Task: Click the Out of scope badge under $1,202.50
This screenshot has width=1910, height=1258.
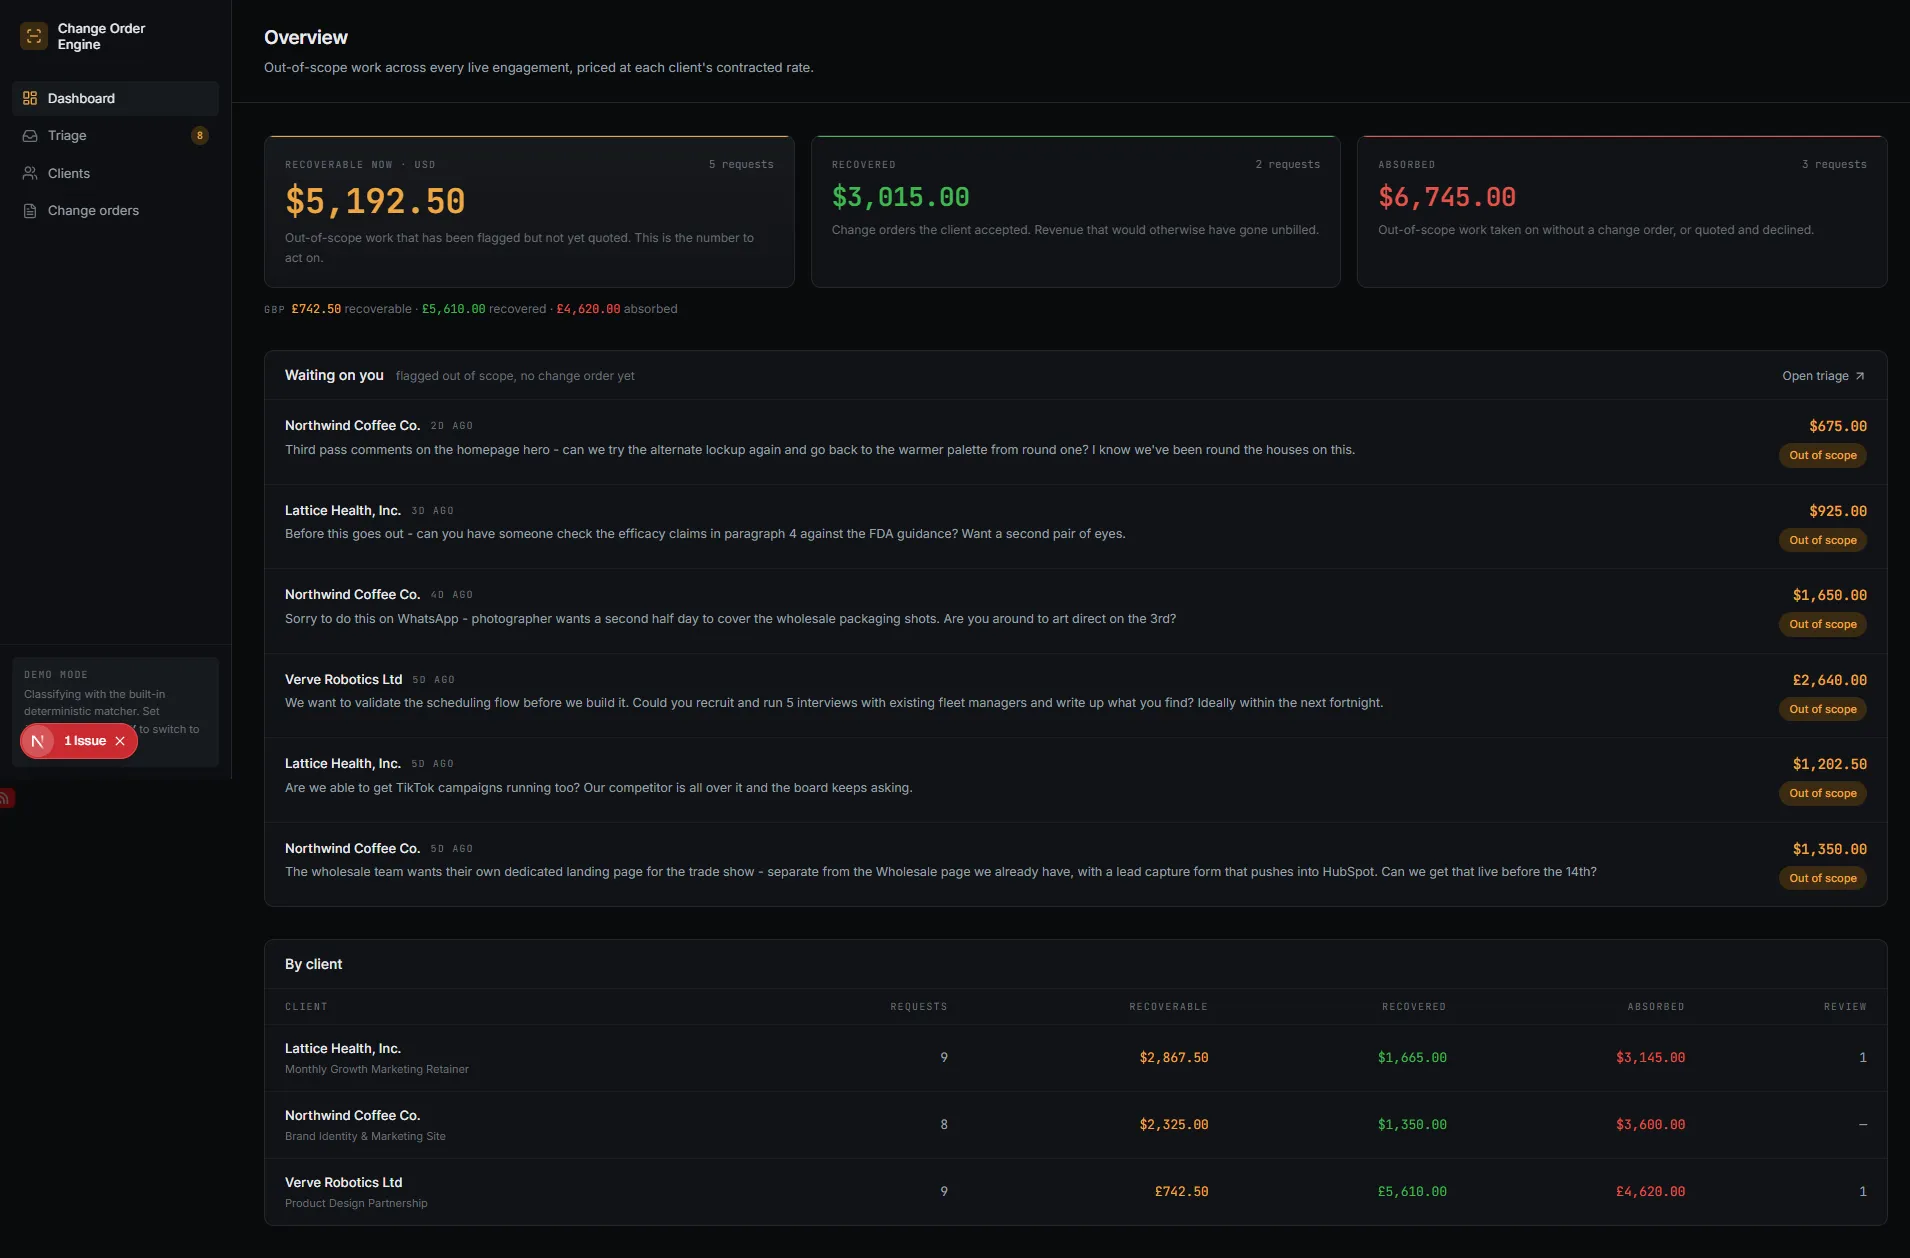Action: pos(1822,794)
